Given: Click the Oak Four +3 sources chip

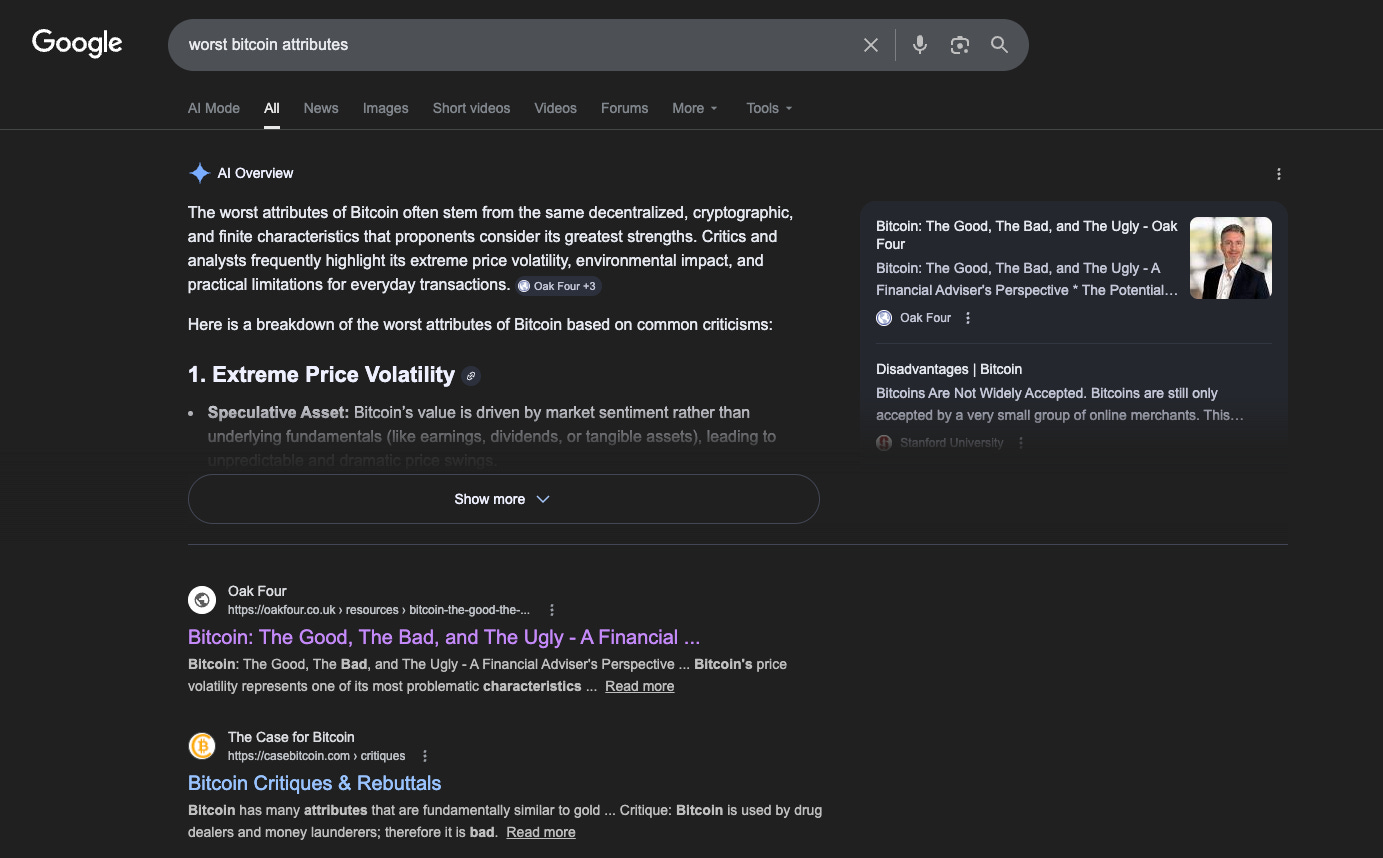Looking at the screenshot, I should [558, 286].
